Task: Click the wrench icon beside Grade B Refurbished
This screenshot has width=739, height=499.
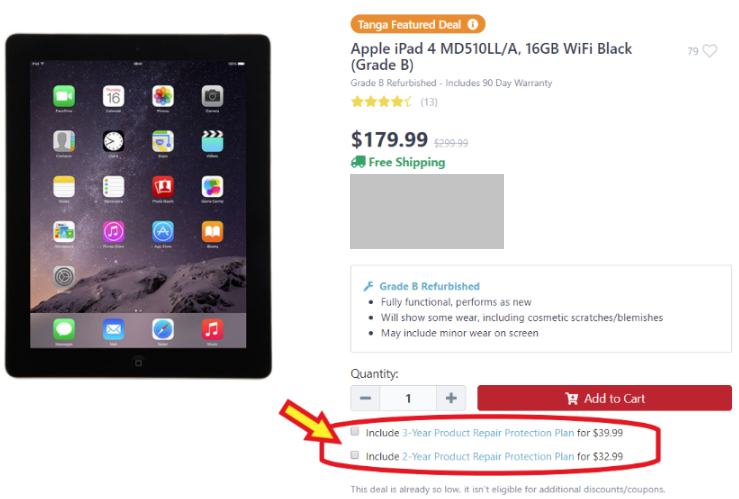Action: click(369, 286)
